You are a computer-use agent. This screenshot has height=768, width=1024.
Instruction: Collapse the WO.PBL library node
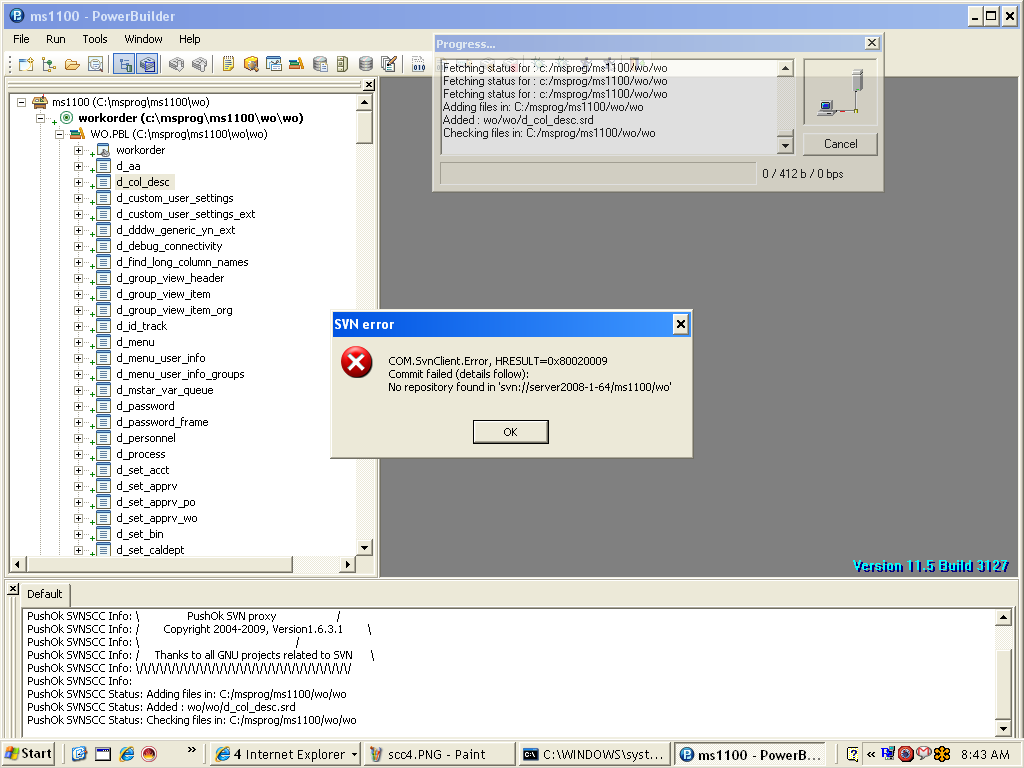(x=59, y=134)
